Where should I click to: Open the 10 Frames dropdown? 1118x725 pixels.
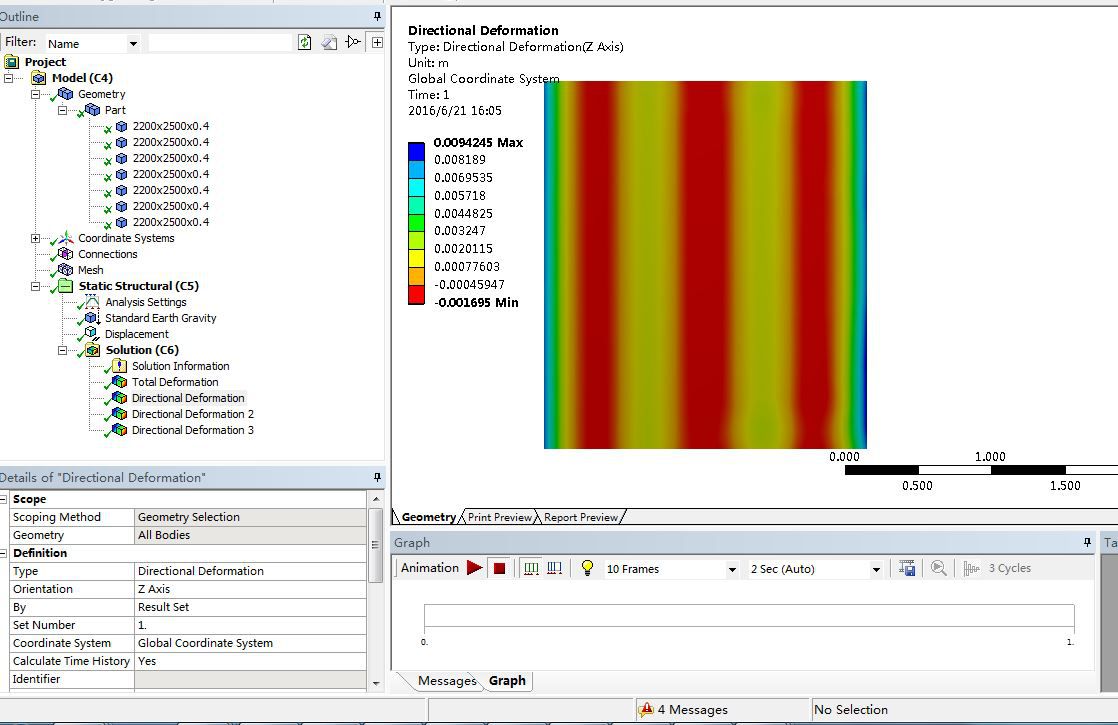pos(731,569)
